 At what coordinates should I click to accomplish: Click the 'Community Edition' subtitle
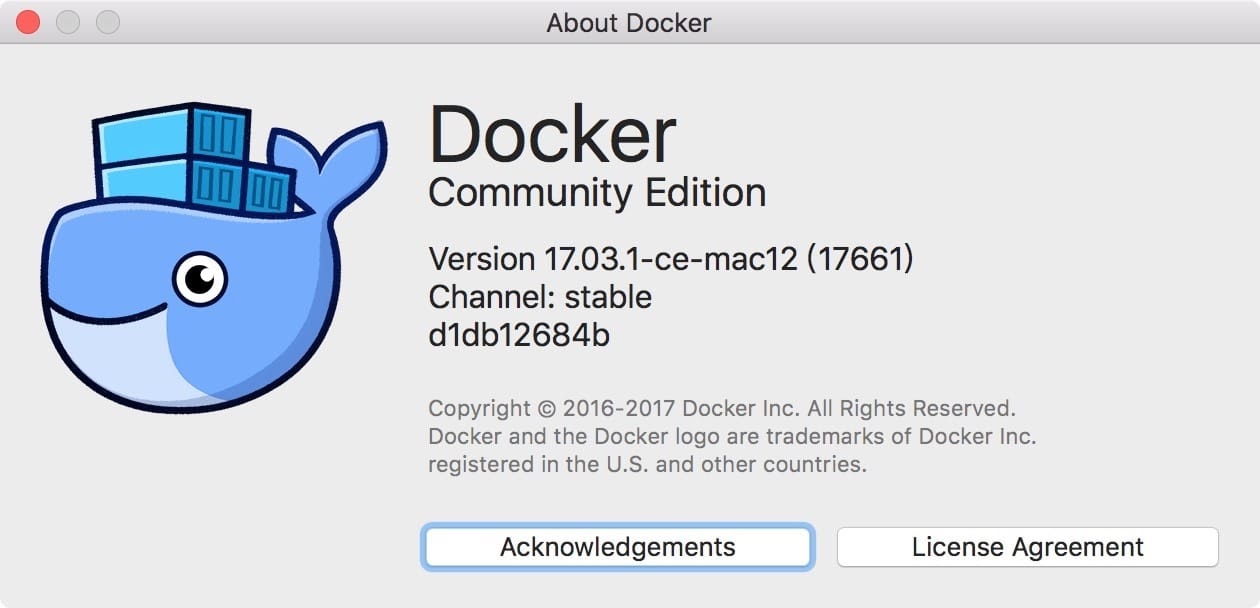(597, 193)
